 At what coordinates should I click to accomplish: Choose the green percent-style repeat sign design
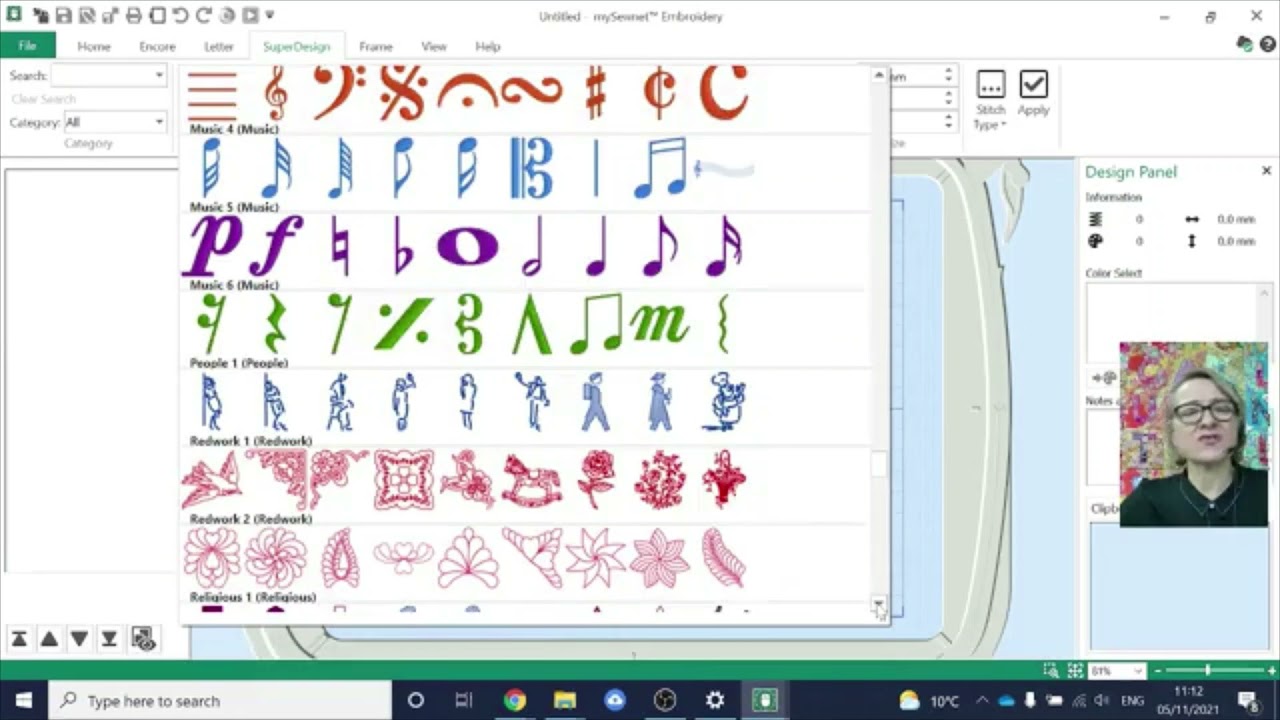(x=403, y=325)
